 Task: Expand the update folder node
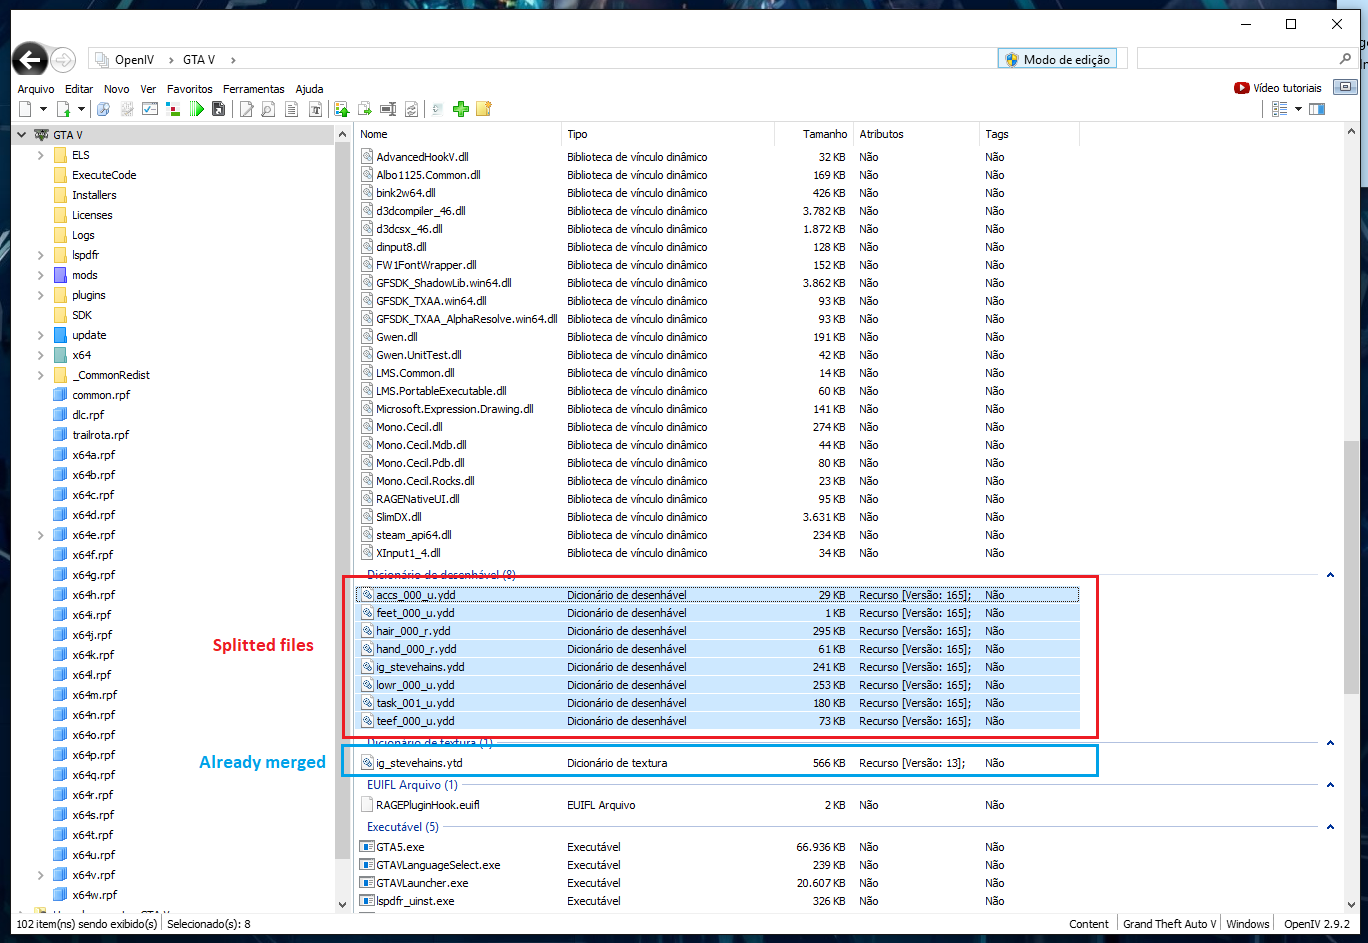[x=40, y=335]
